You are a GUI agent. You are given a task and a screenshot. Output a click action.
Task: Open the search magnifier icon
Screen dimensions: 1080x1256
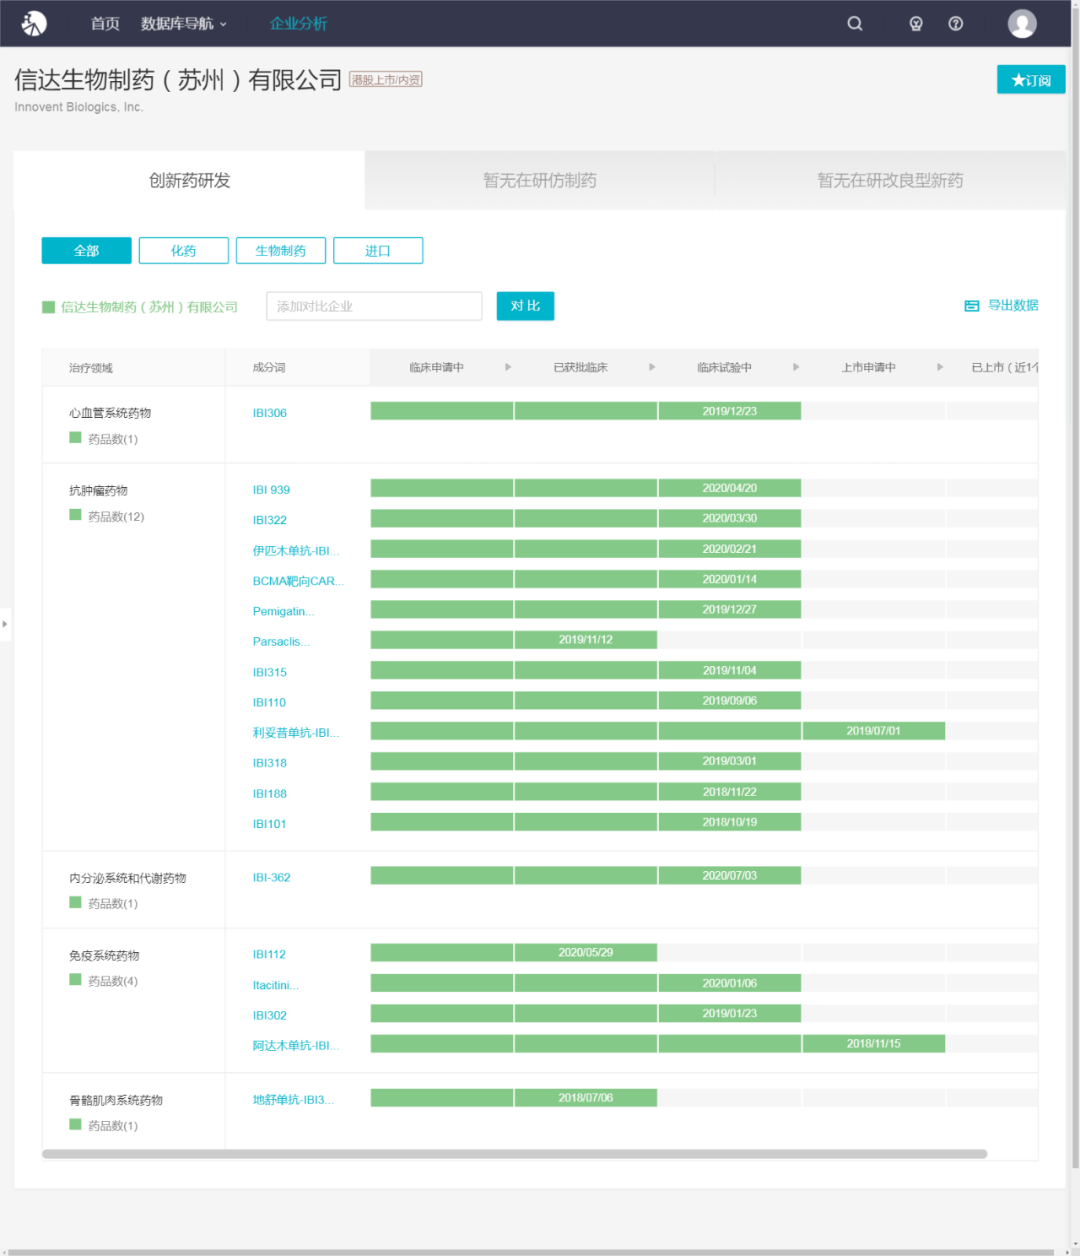click(x=855, y=24)
